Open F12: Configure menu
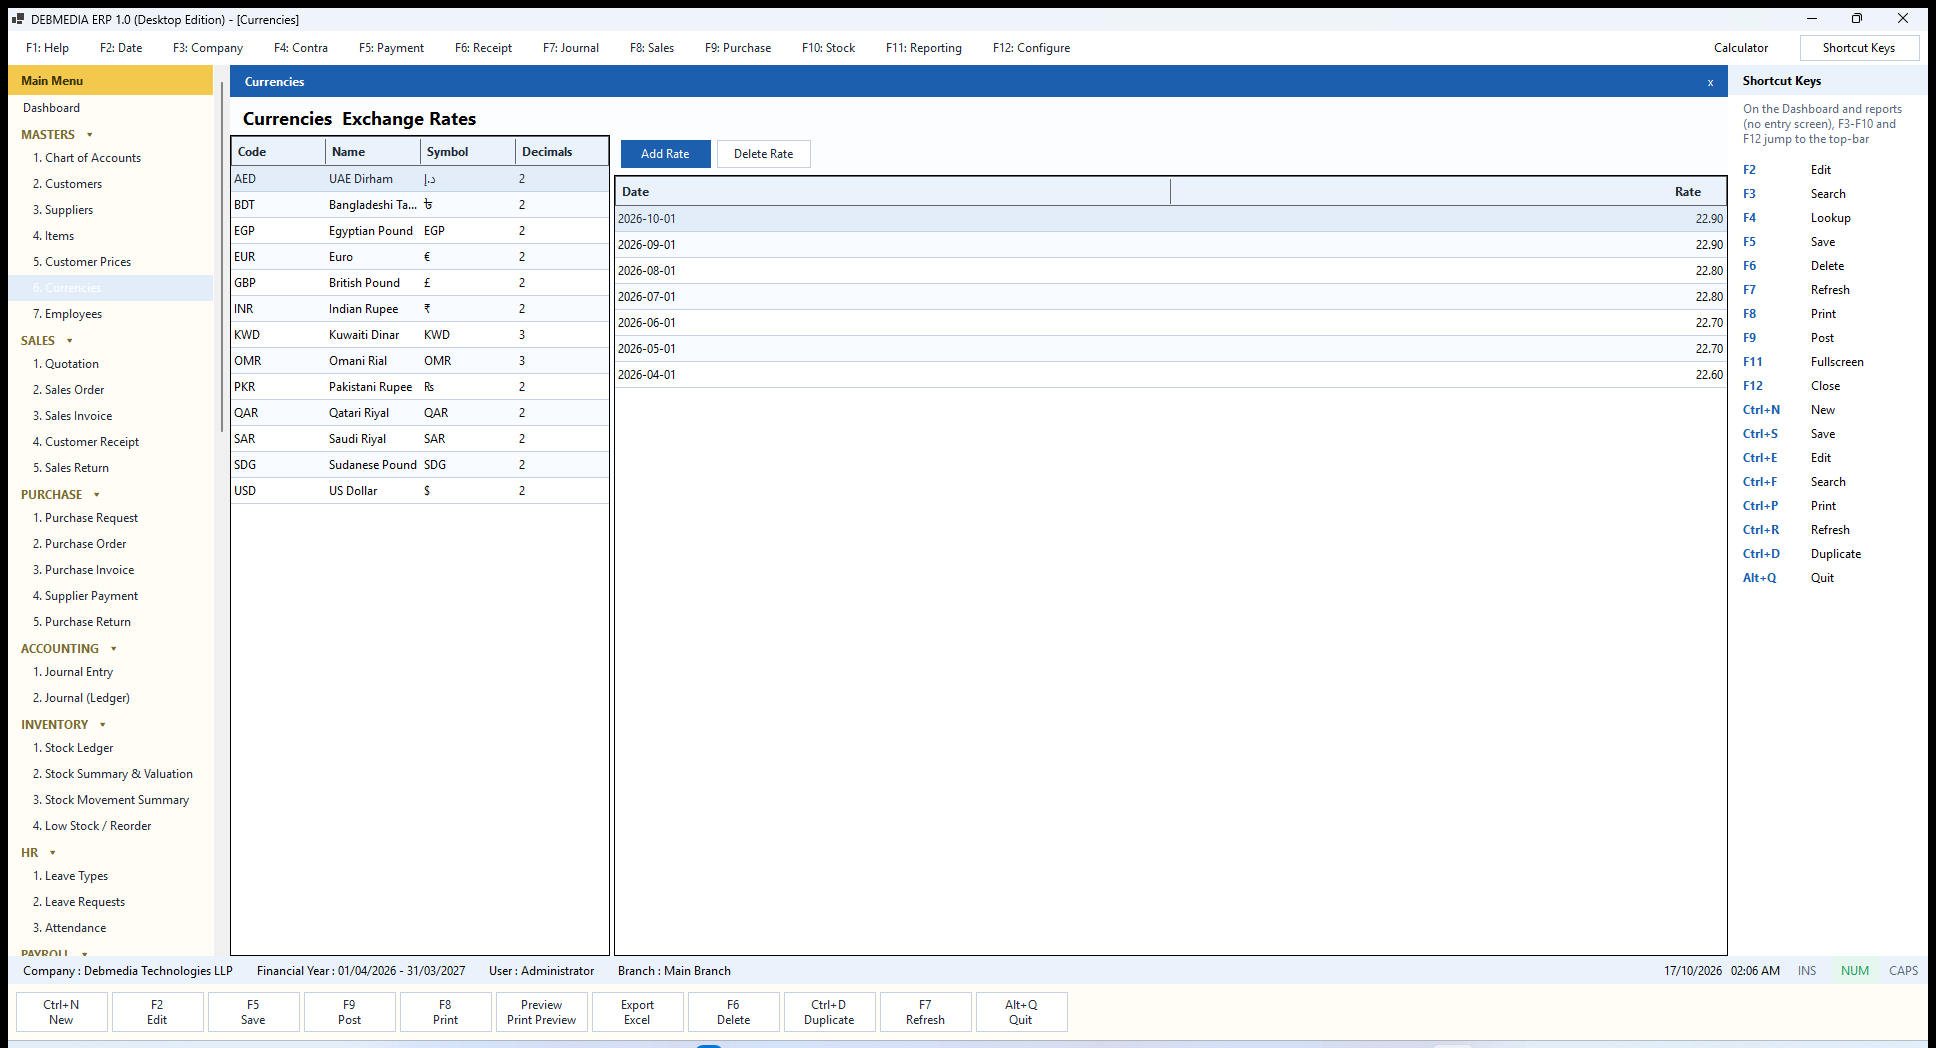This screenshot has height=1048, width=1936. click(1031, 48)
